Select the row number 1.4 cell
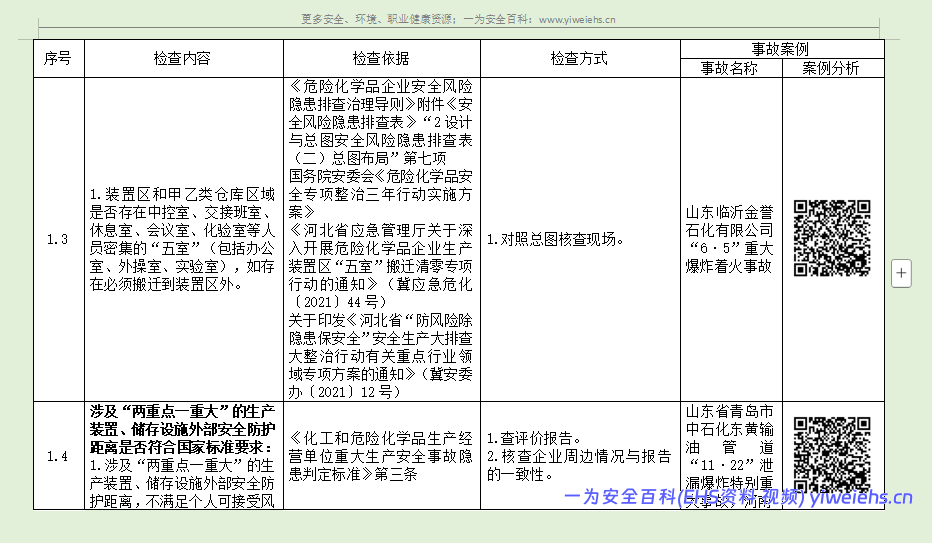This screenshot has width=932, height=543. pyautogui.click(x=58, y=456)
